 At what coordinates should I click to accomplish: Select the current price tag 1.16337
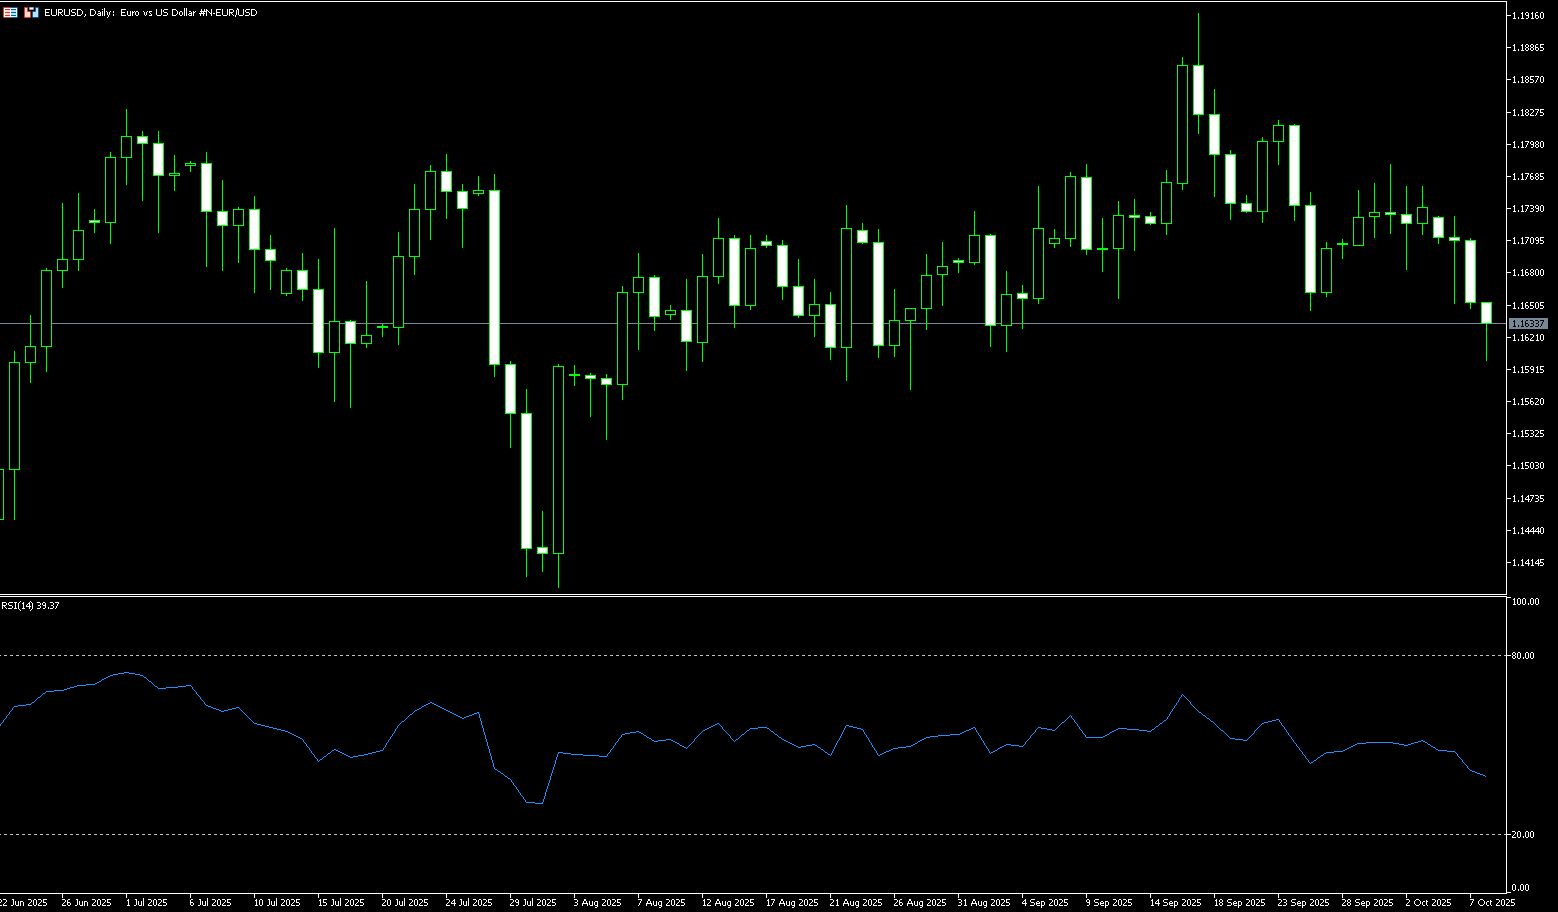click(x=1527, y=324)
